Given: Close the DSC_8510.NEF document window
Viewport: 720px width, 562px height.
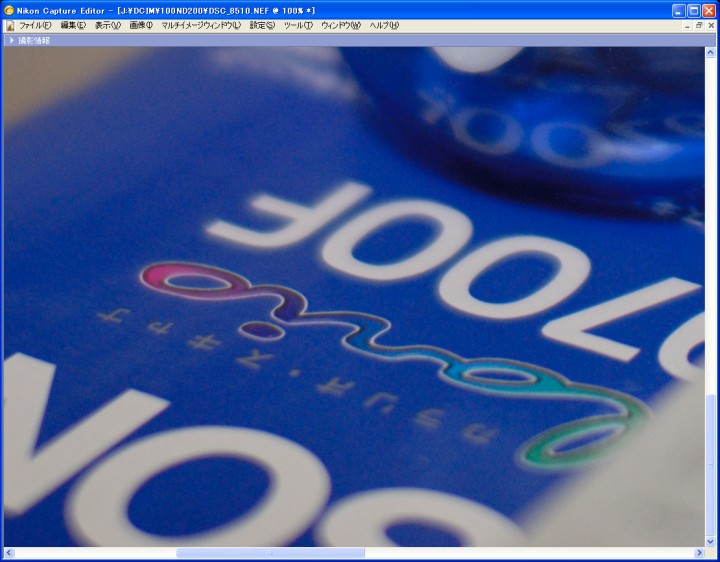Looking at the screenshot, I should click(x=711, y=26).
